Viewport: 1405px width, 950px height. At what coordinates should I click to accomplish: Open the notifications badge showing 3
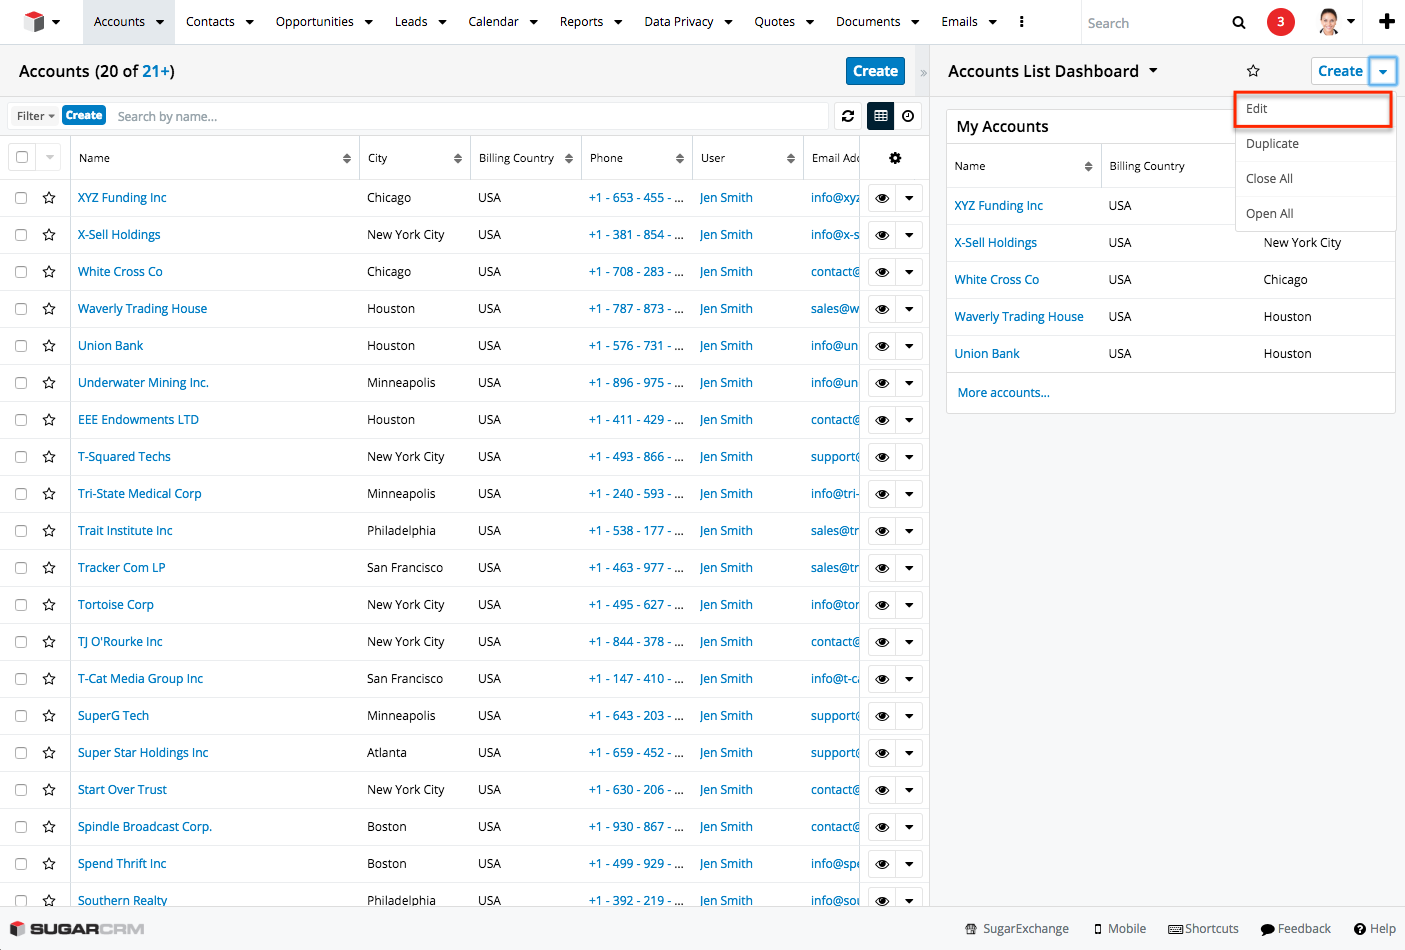(1280, 21)
